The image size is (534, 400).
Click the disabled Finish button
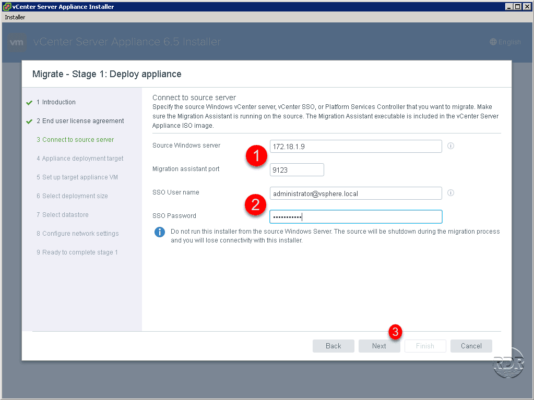(x=425, y=346)
